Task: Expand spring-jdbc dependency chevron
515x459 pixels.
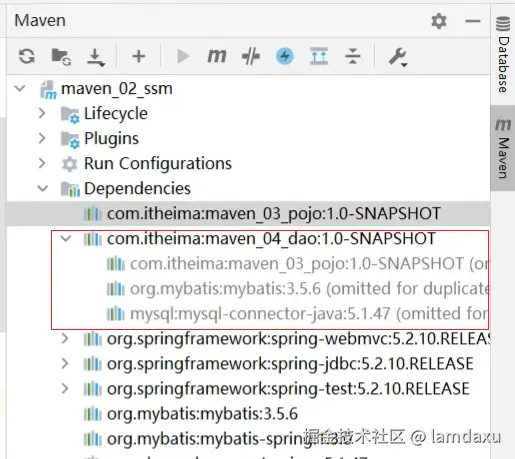Action: coord(65,364)
